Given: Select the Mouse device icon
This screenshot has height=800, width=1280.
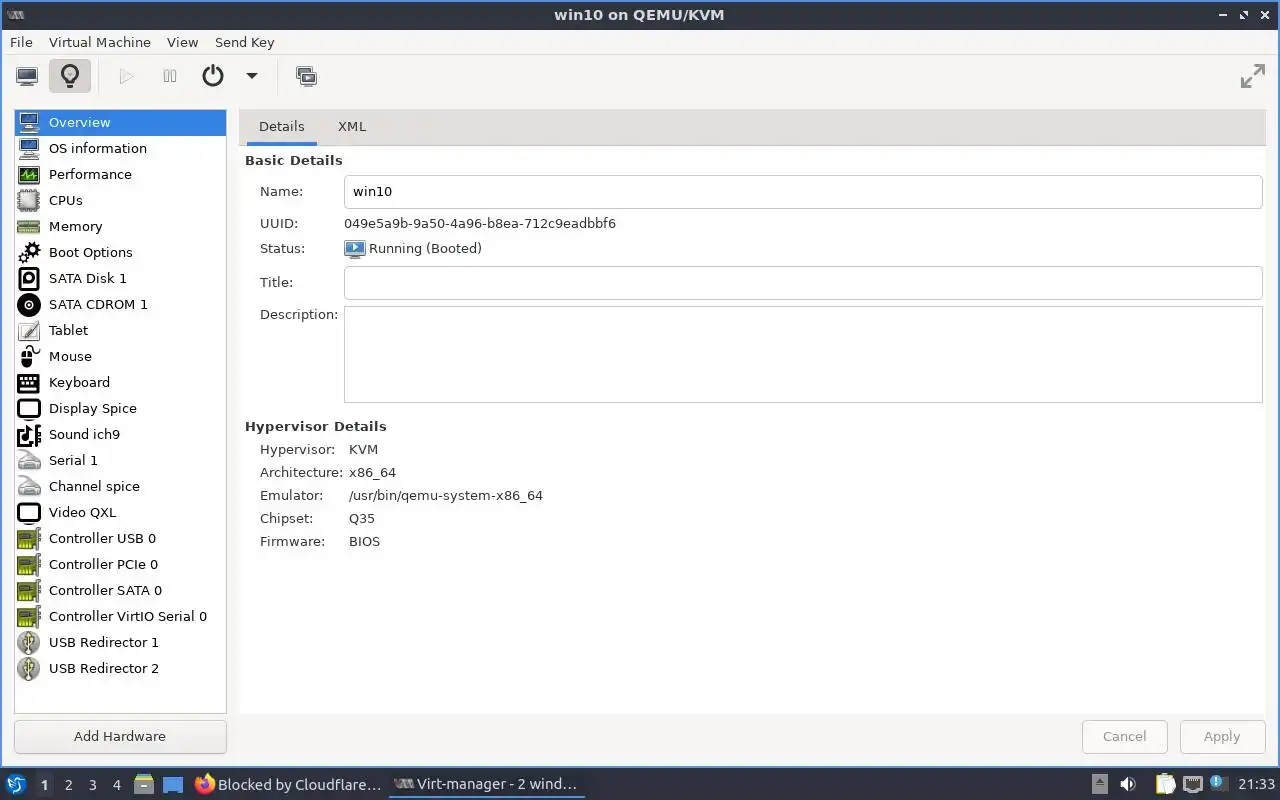Looking at the screenshot, I should pos(29,356).
